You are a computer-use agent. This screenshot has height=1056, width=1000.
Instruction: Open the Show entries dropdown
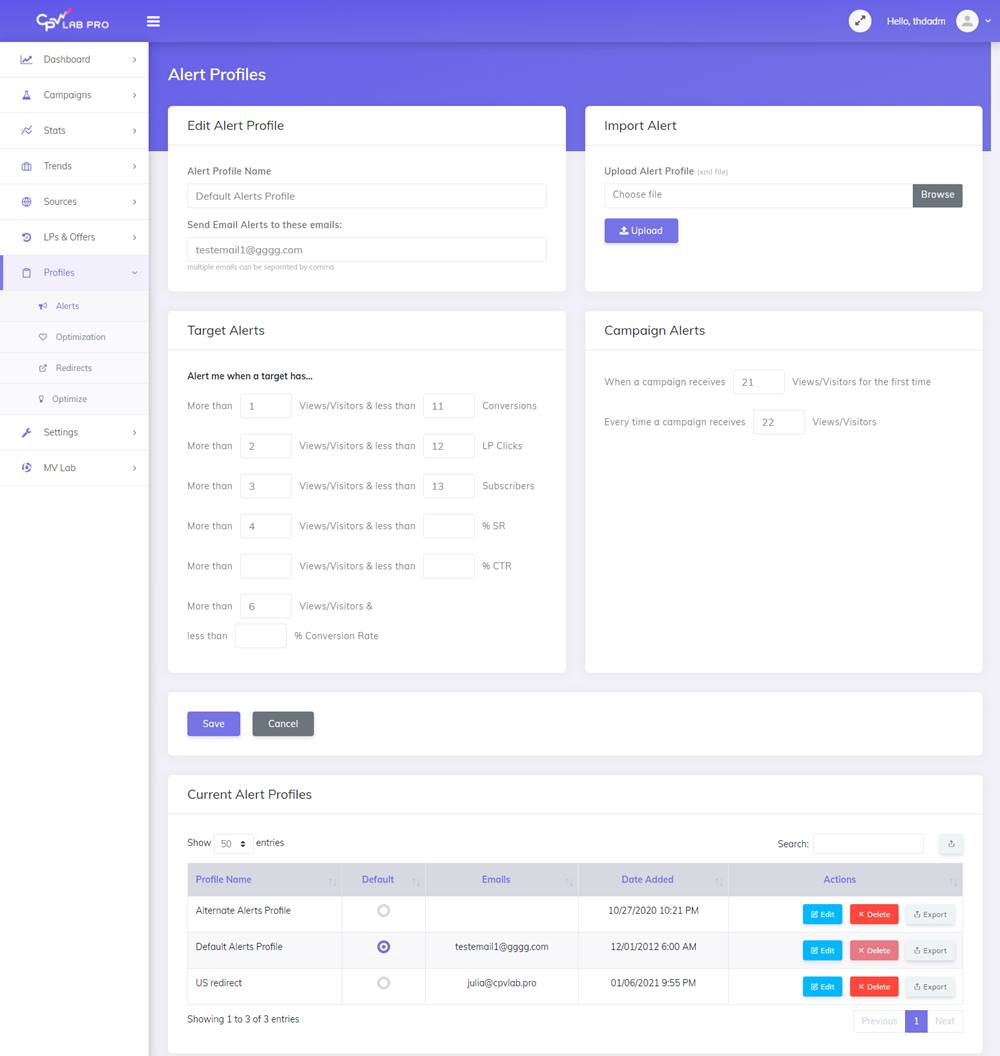pos(232,842)
